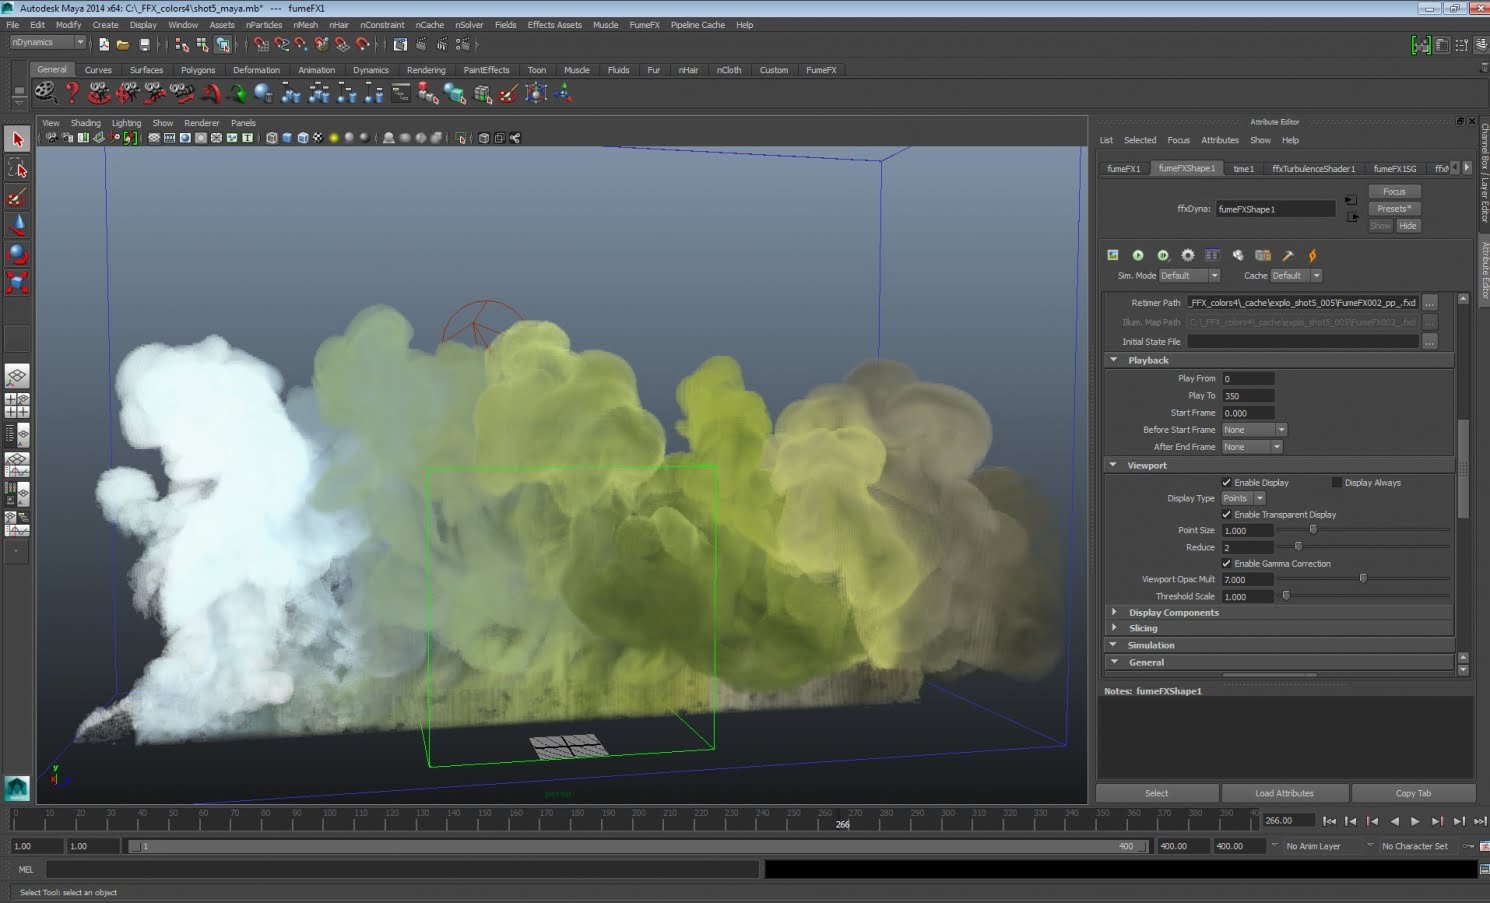Disable Enable Gamma Correction checkbox

[1226, 563]
